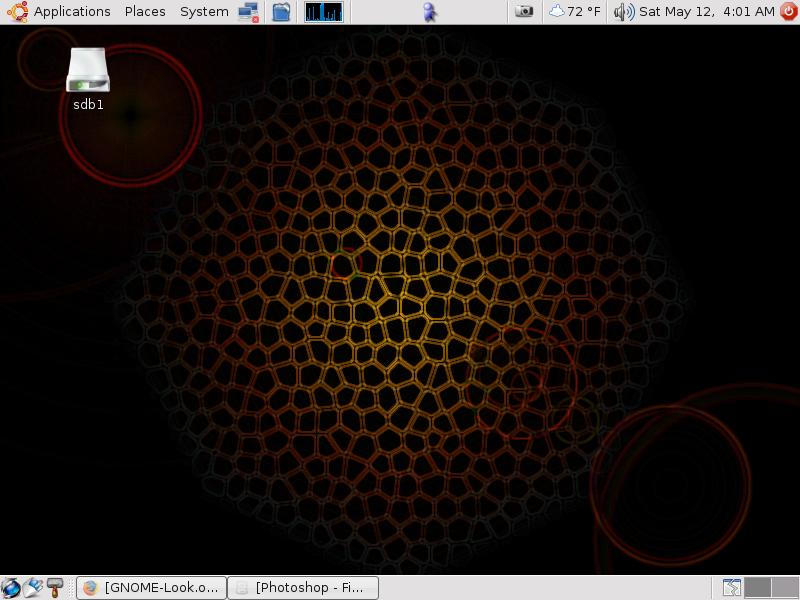The height and width of the screenshot is (600, 800).
Task: Open the Places menu
Action: (145, 11)
